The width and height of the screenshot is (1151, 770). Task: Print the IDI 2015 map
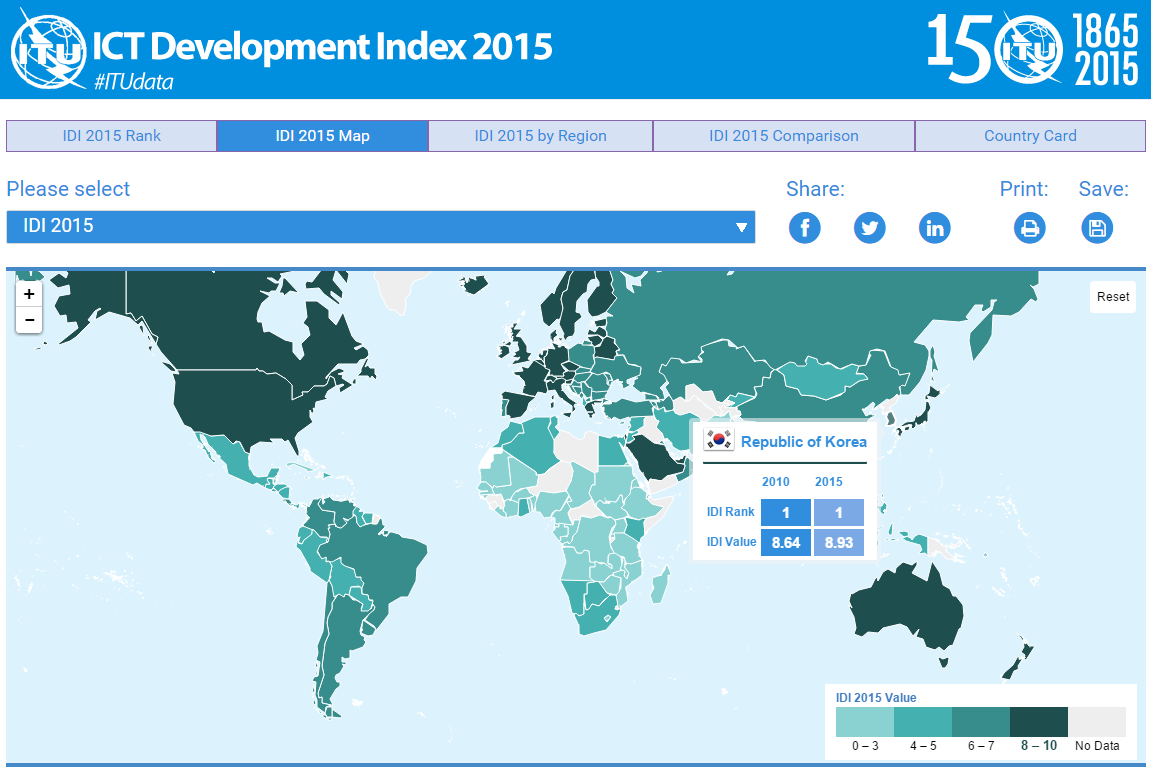[x=1030, y=227]
